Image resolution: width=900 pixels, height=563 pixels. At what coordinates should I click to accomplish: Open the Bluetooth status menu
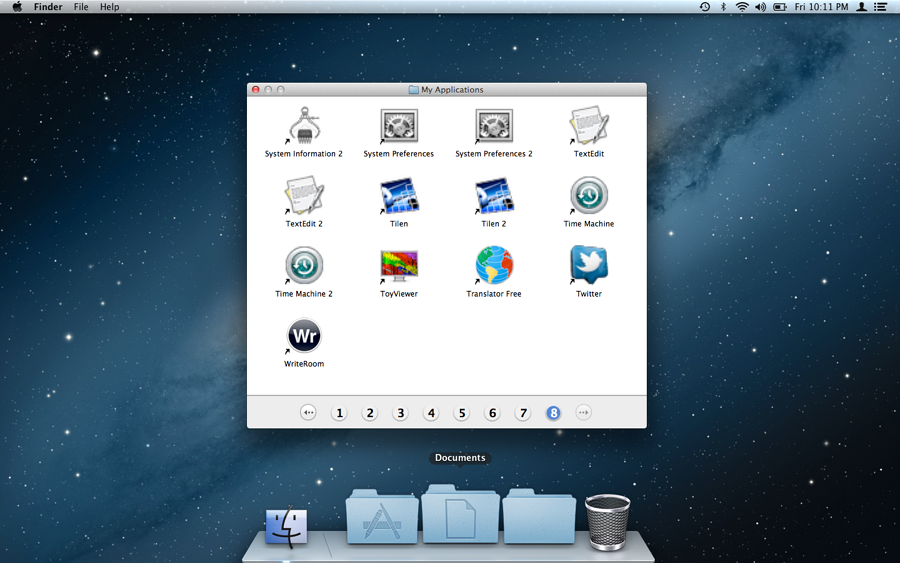coord(723,7)
